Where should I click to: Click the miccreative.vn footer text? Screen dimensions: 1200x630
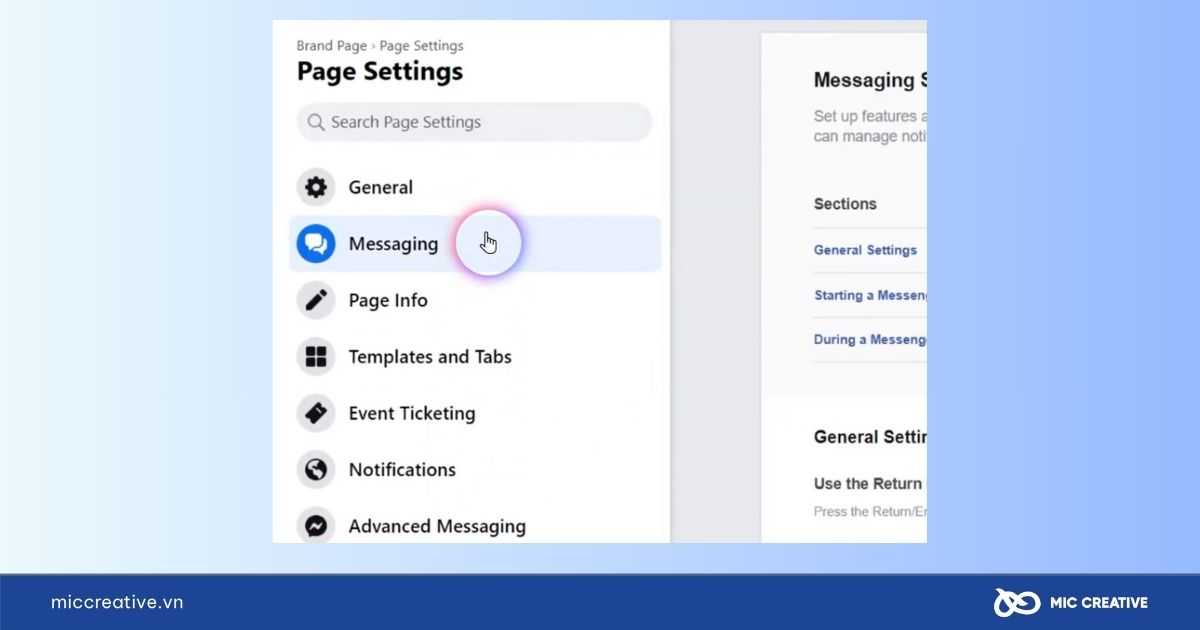(x=117, y=602)
